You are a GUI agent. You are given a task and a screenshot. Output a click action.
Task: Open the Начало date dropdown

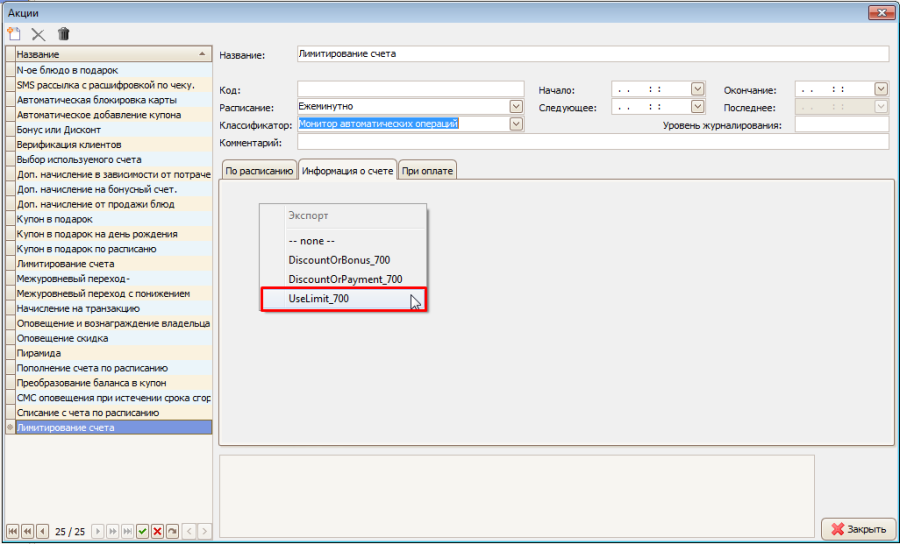697,88
